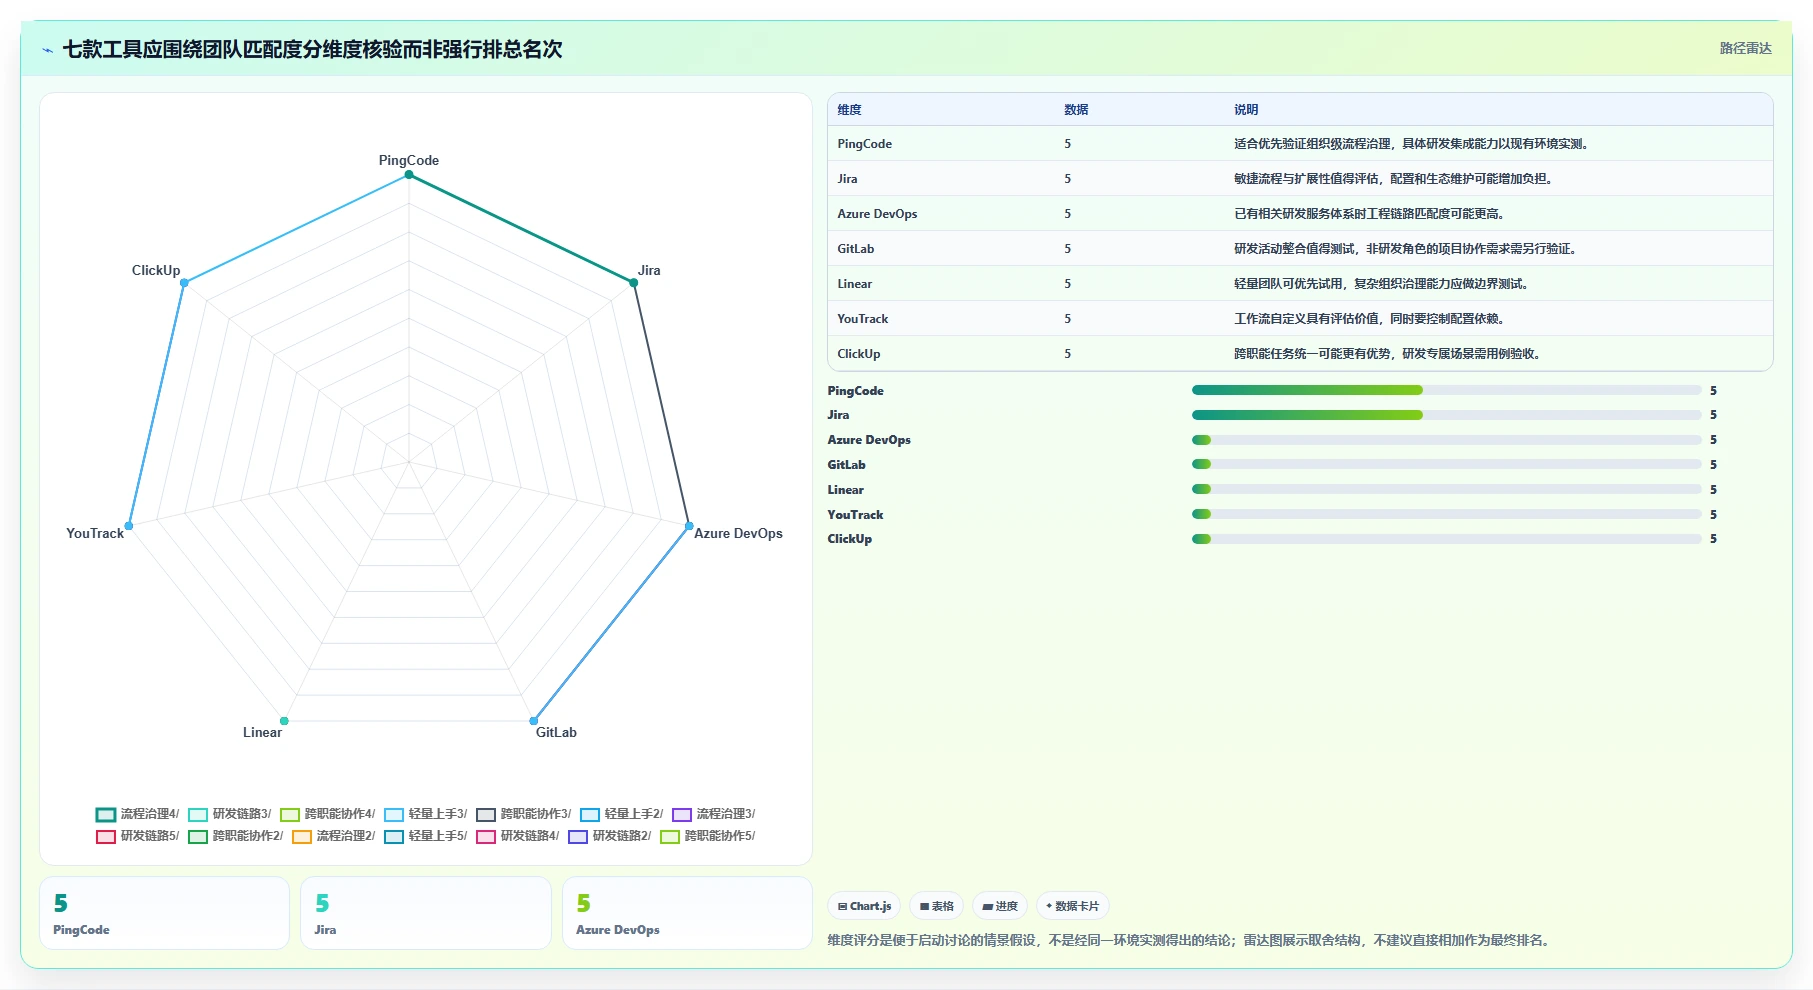Toggle the 跨职能协作3/ legend entry

pyautogui.click(x=524, y=814)
